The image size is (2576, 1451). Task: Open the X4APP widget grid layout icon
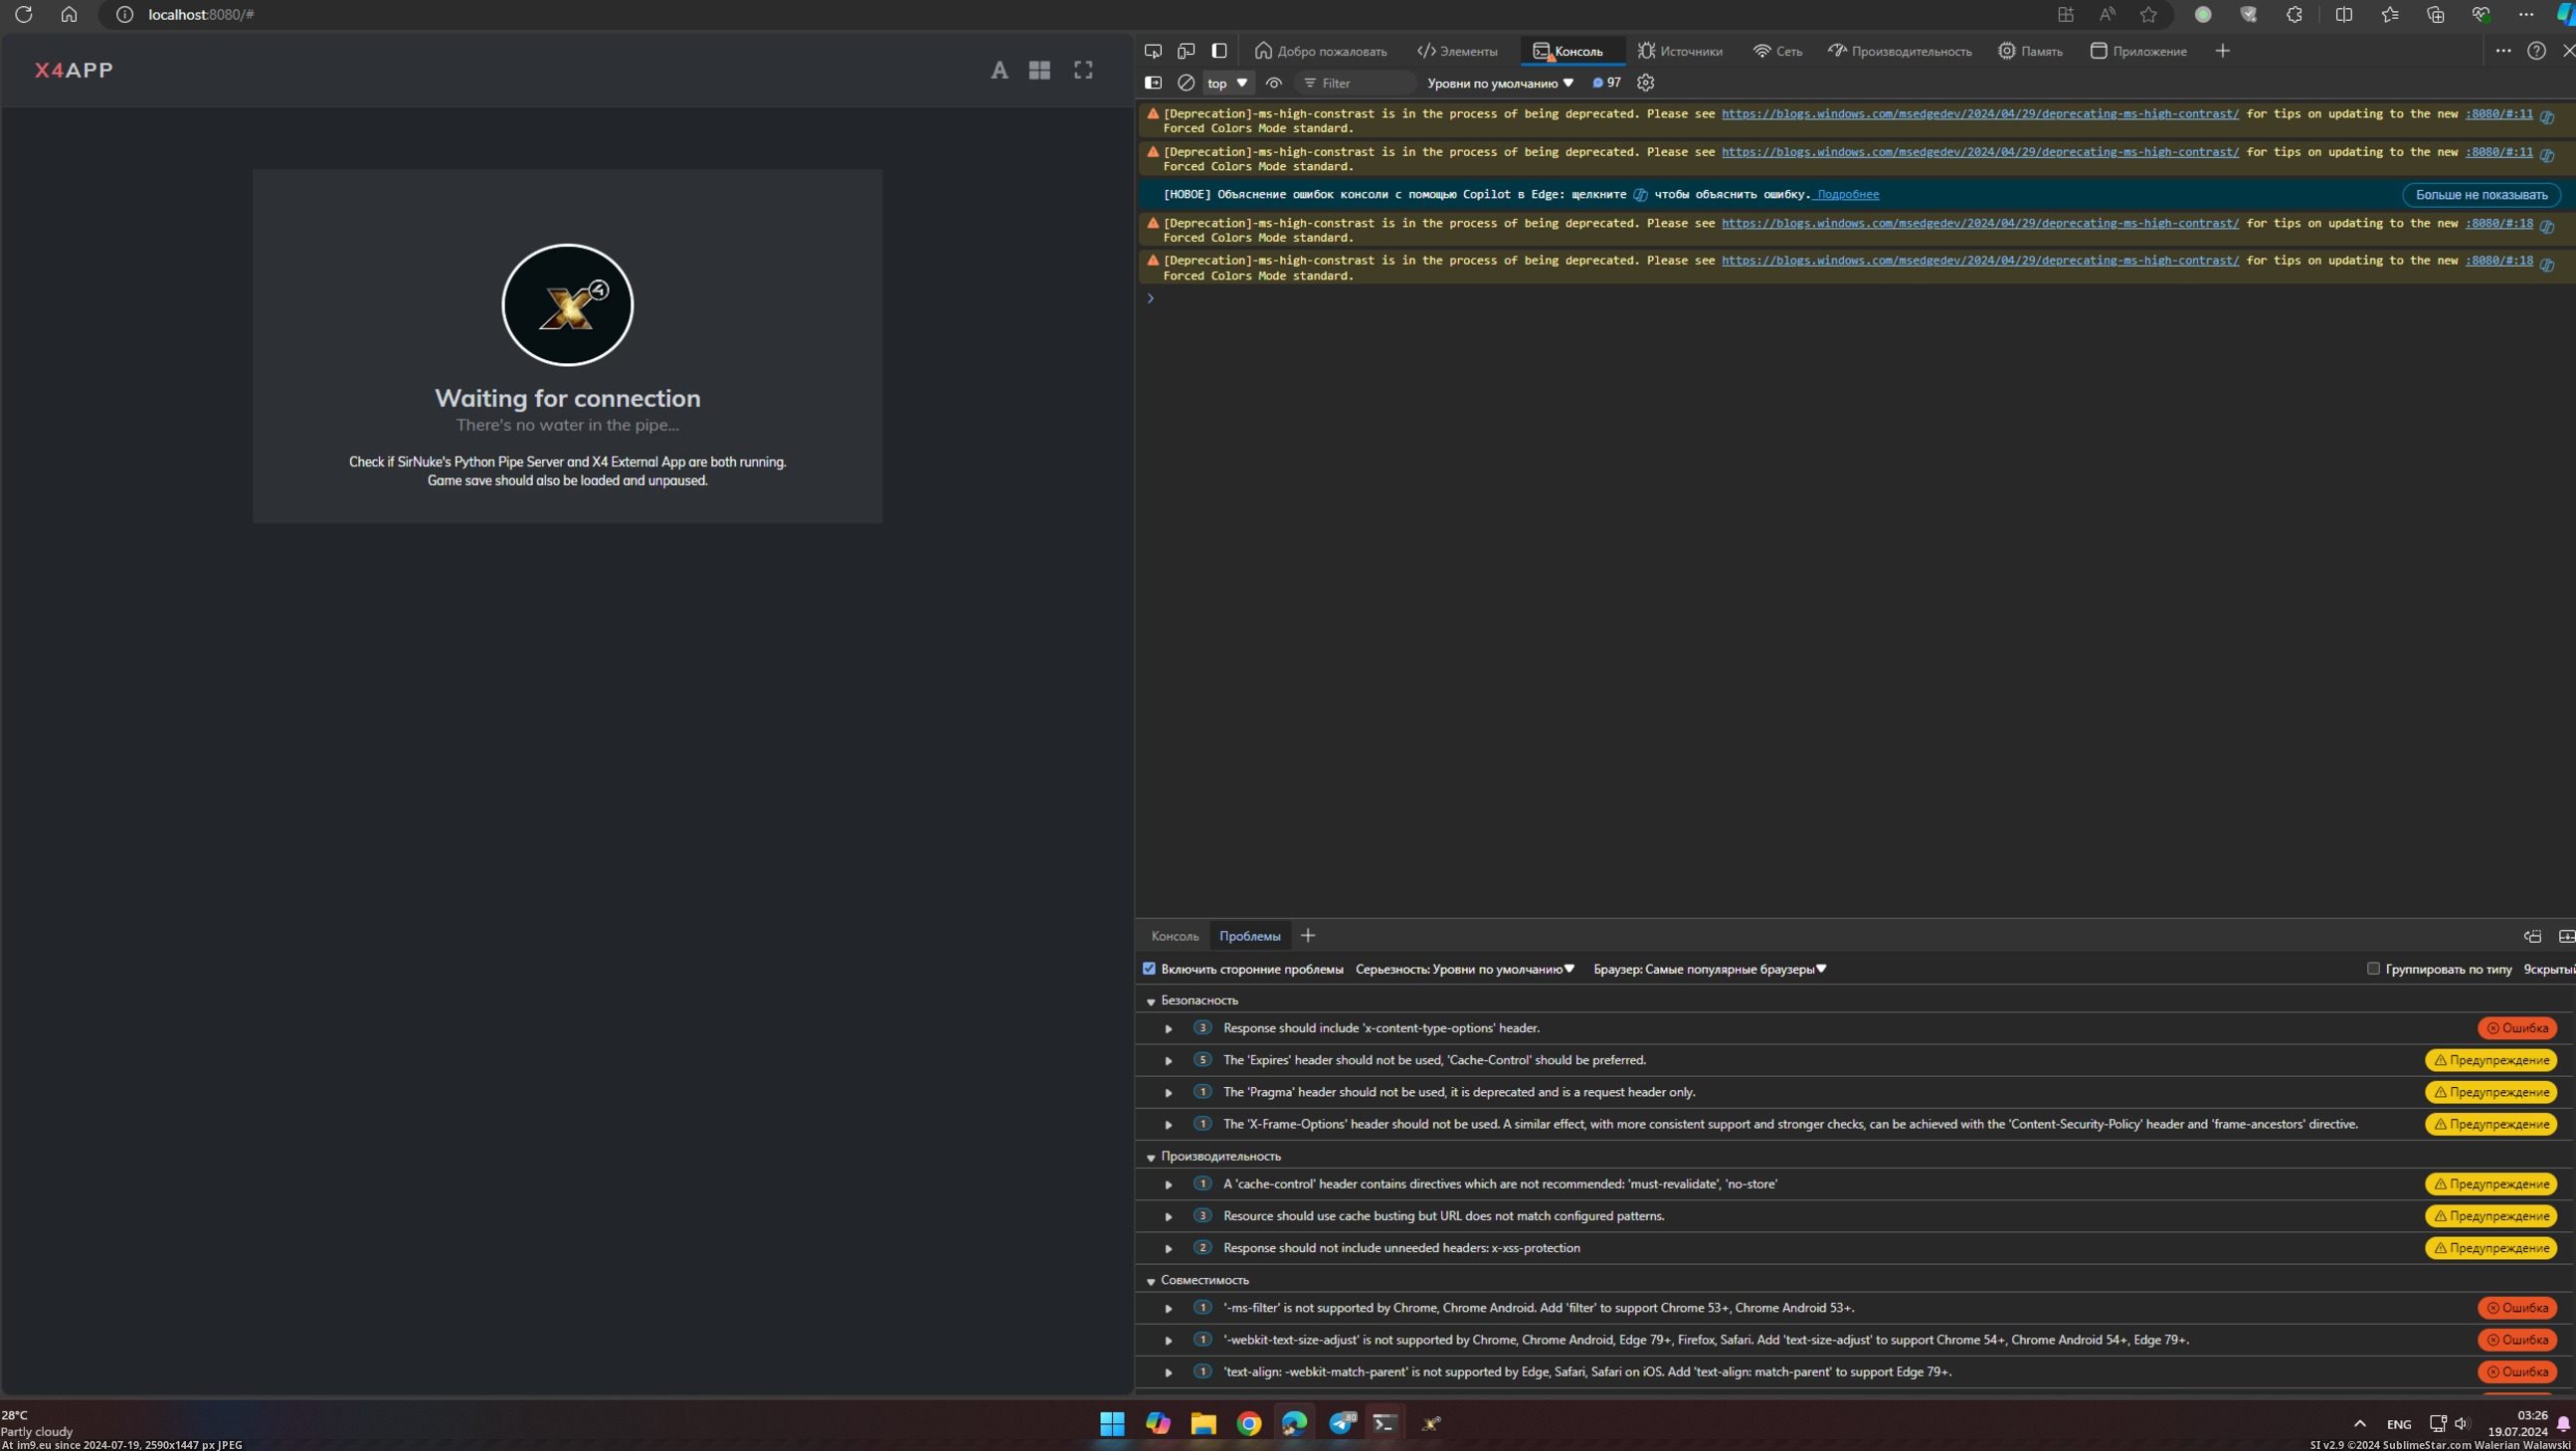click(1039, 70)
